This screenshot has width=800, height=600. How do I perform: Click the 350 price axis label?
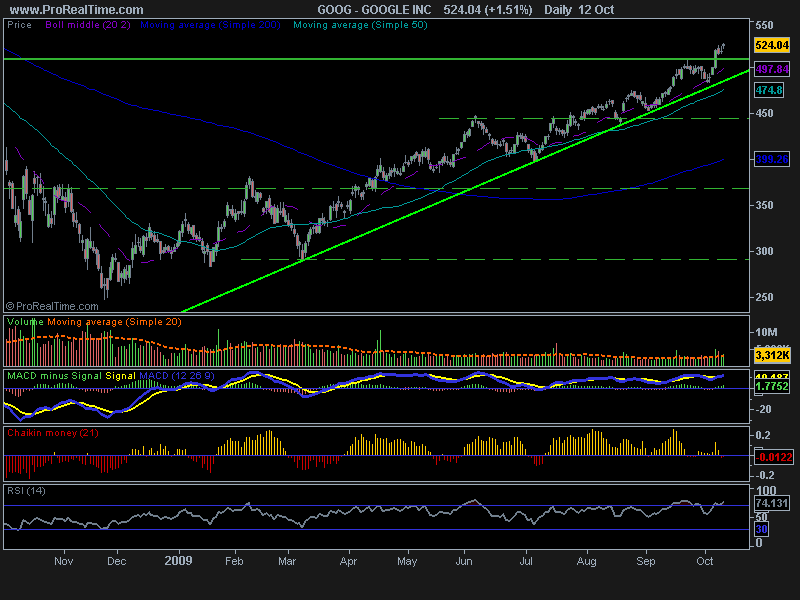click(x=764, y=205)
